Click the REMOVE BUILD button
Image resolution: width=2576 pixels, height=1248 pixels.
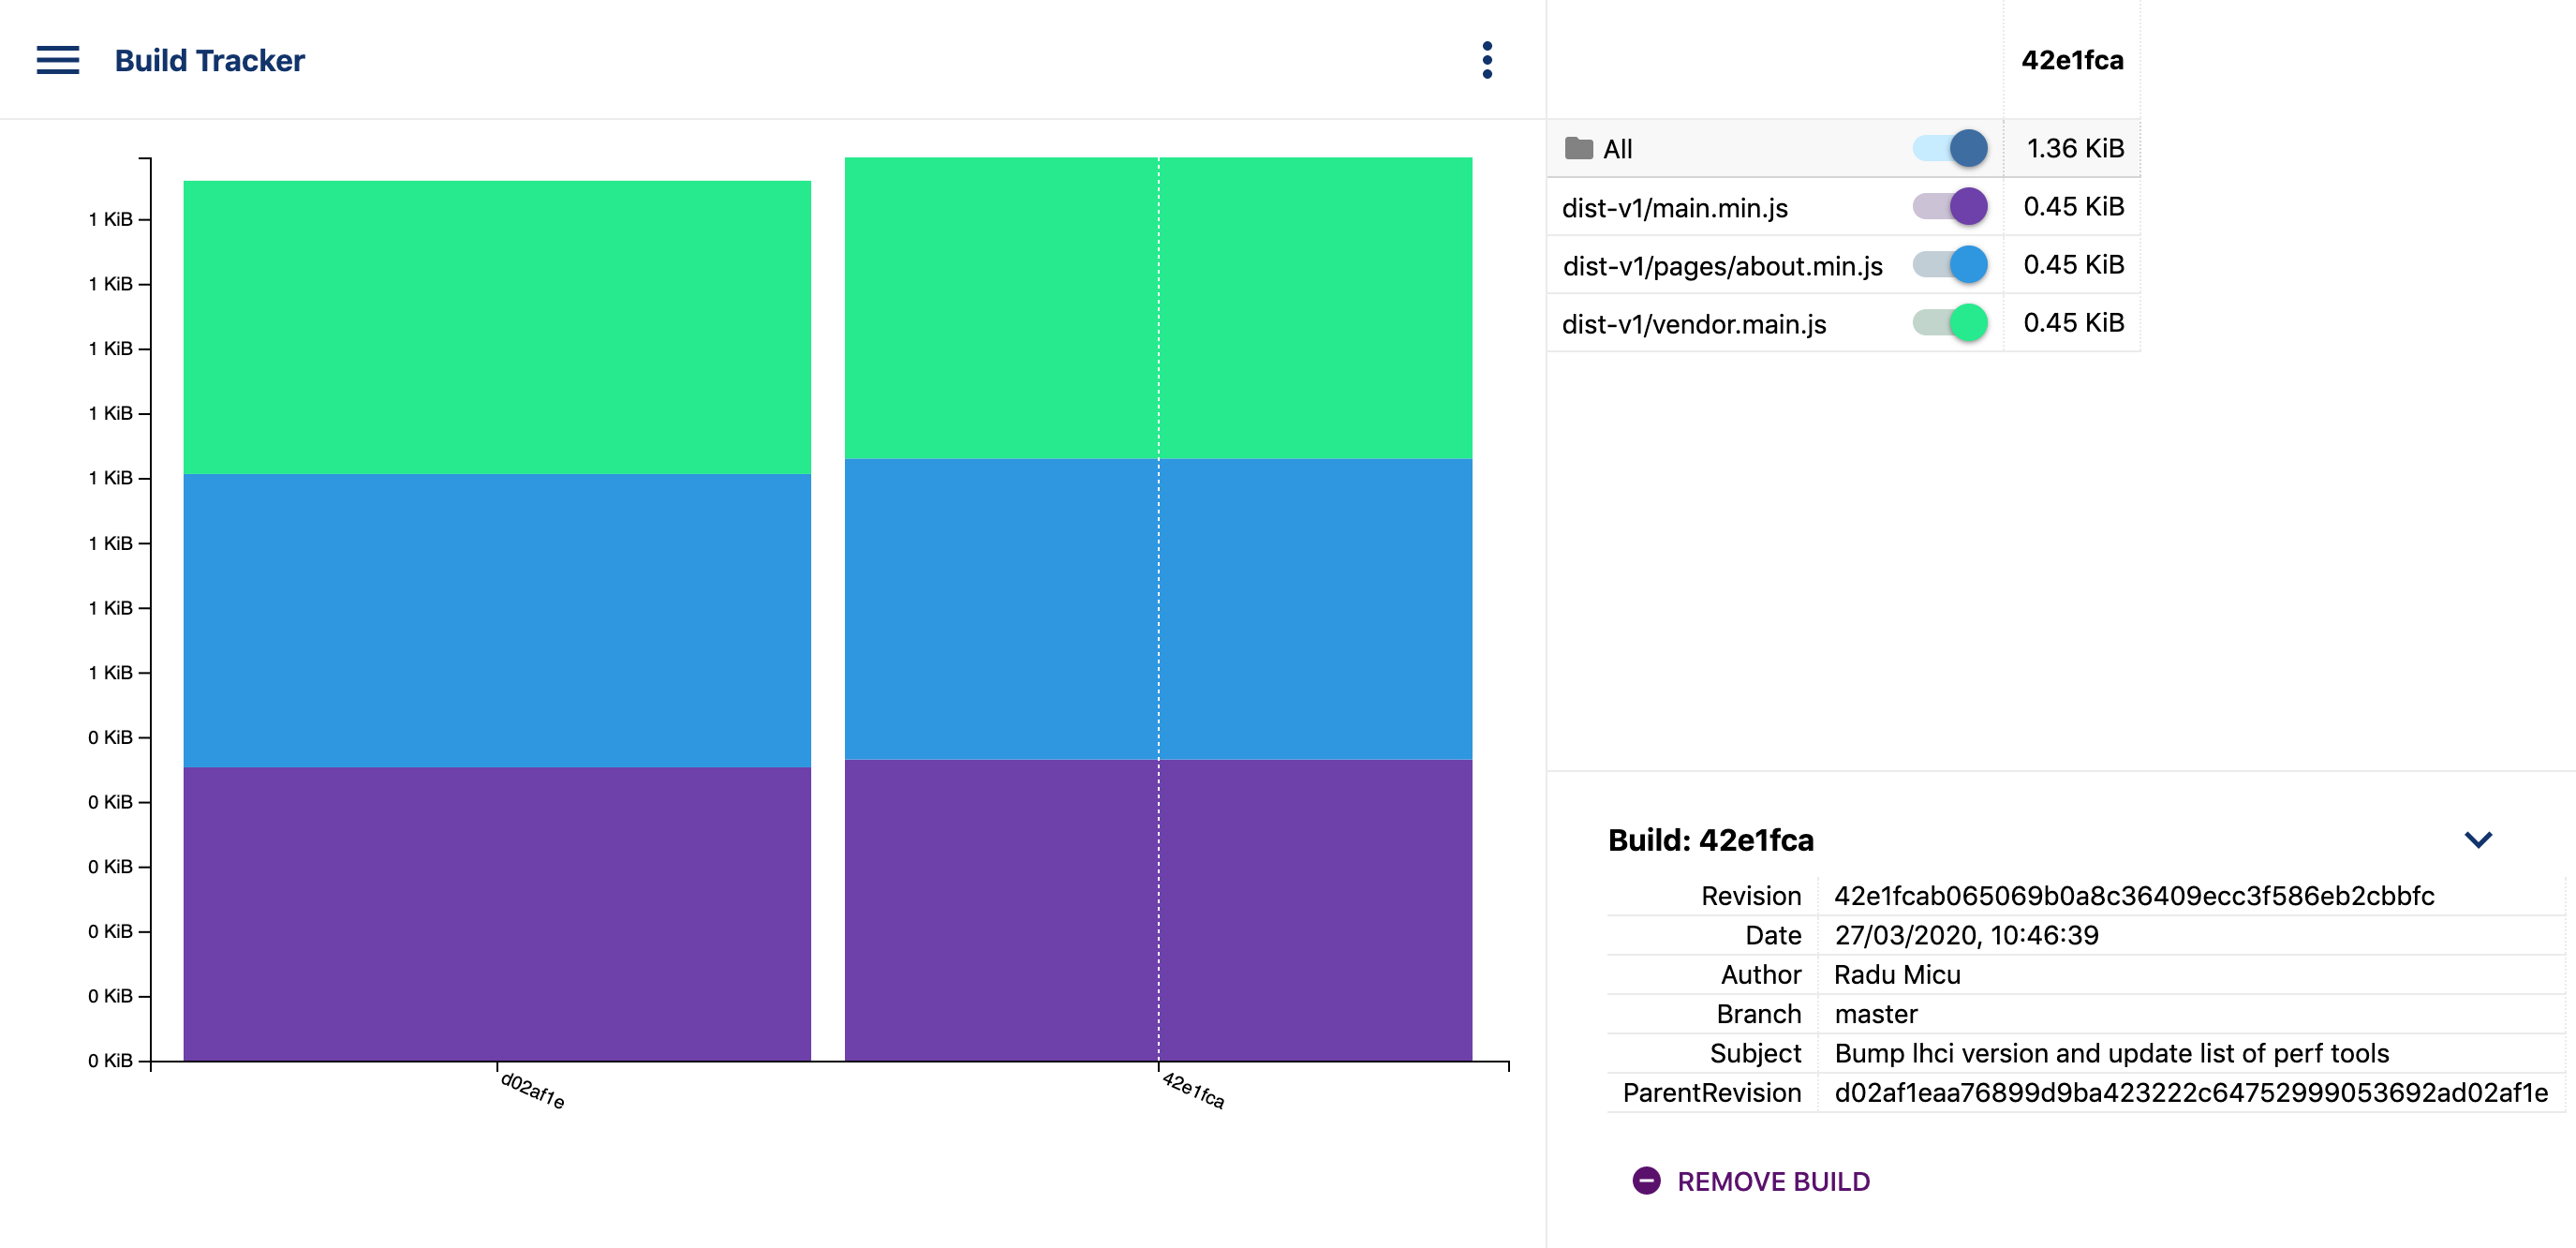coord(1772,1181)
